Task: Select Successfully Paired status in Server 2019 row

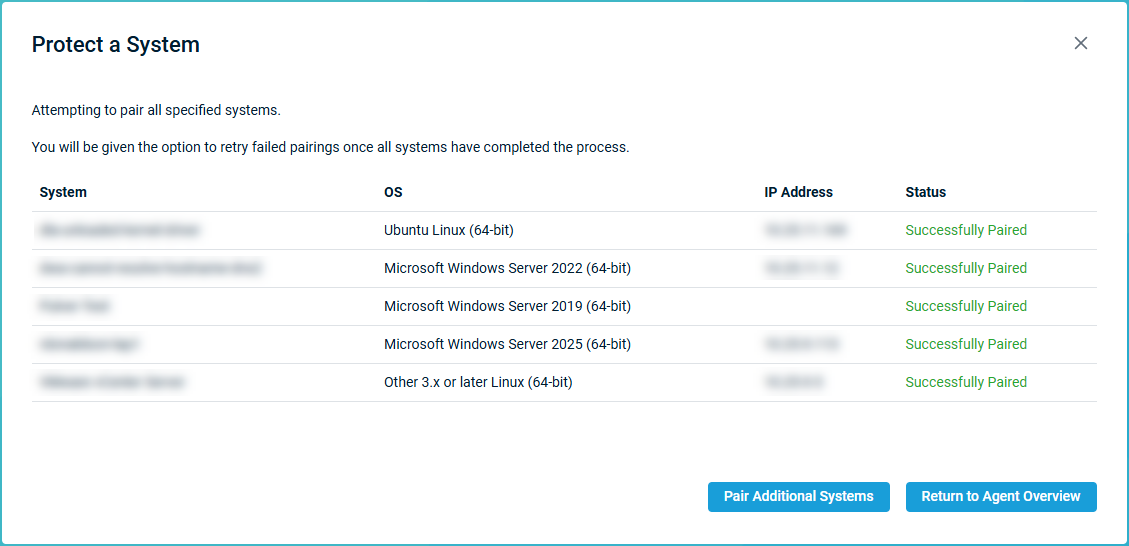Action: pyautogui.click(x=965, y=306)
